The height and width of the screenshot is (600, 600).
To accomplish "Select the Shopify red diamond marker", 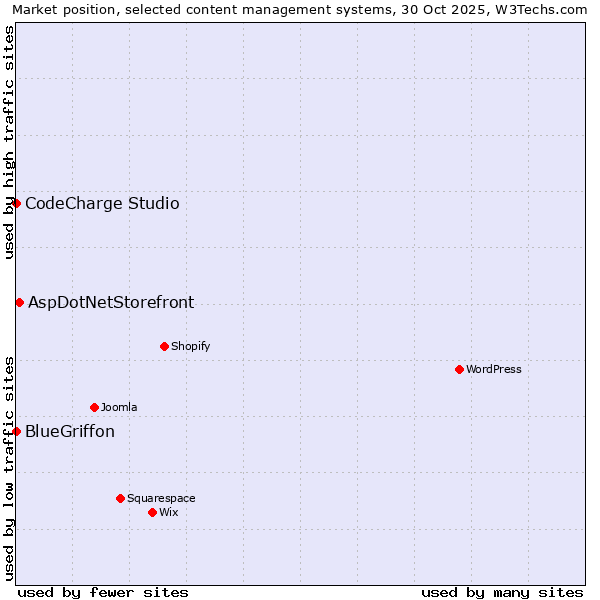I will tap(164, 346).
